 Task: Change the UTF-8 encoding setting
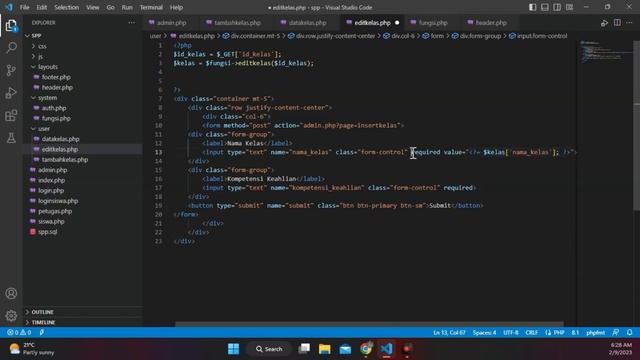coord(511,333)
